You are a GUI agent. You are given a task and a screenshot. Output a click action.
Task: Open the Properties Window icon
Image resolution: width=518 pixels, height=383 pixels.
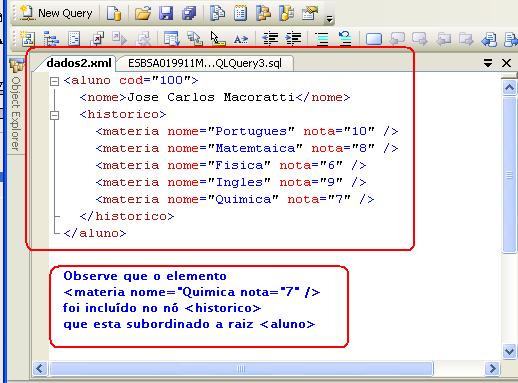click(x=310, y=14)
